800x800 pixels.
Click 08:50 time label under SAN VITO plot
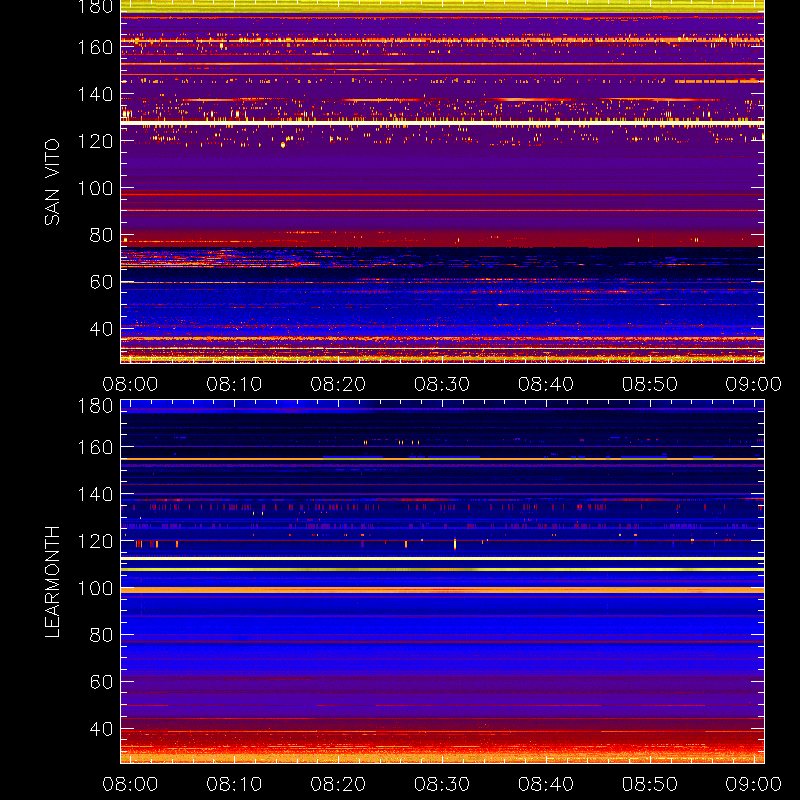(649, 384)
